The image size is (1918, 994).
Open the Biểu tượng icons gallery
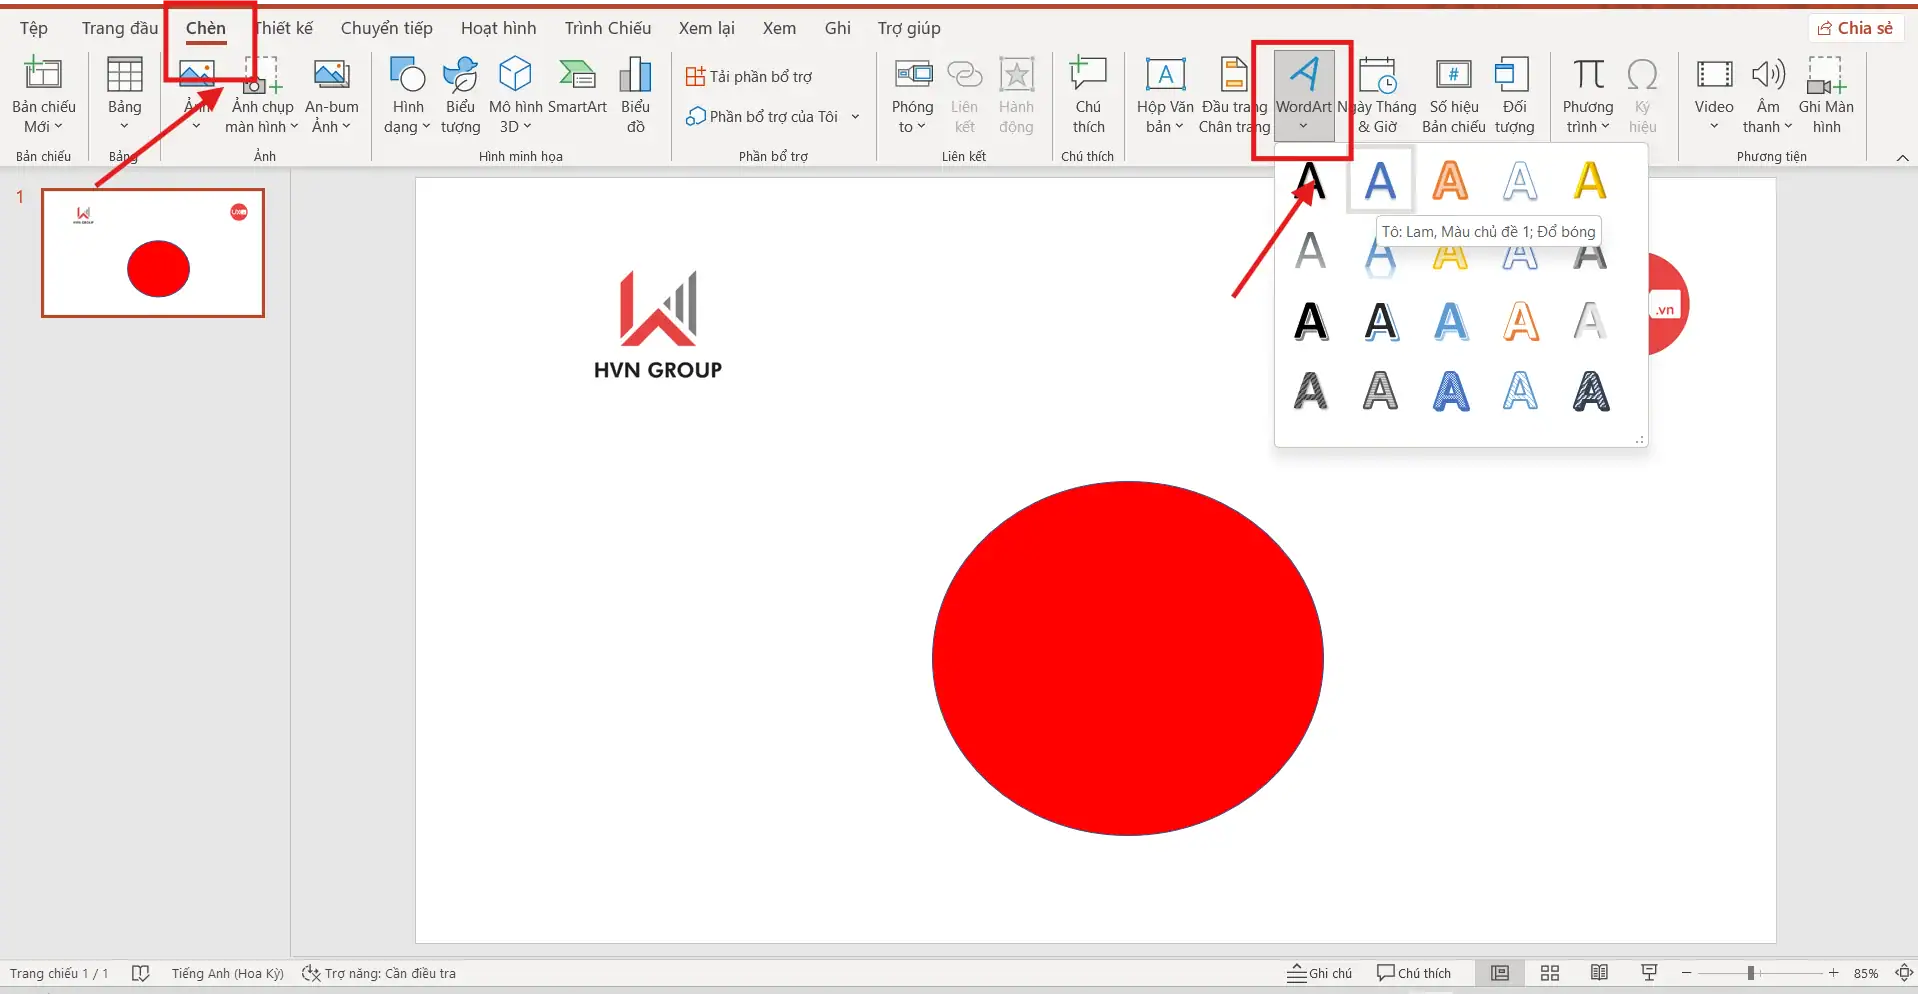[x=460, y=94]
